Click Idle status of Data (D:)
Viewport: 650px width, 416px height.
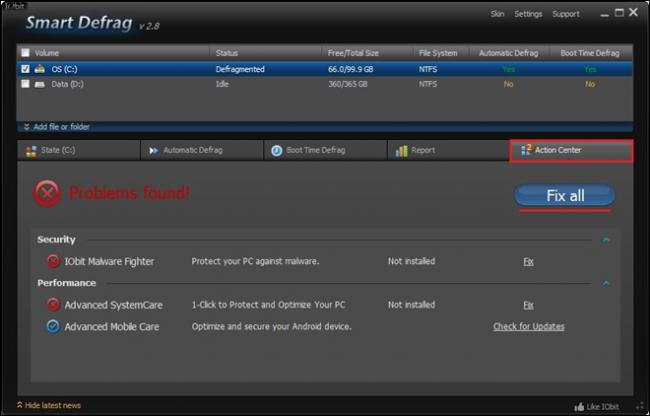[x=222, y=84]
